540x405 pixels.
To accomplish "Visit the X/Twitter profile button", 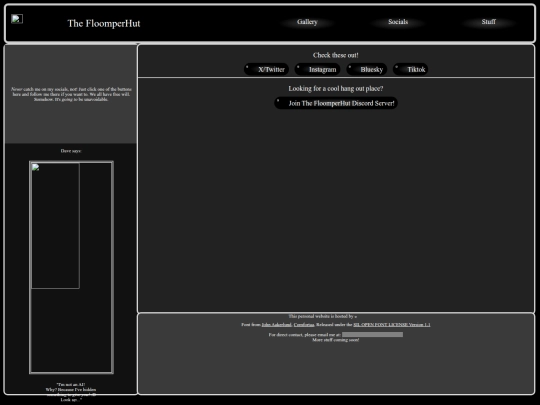I will click(266, 69).
